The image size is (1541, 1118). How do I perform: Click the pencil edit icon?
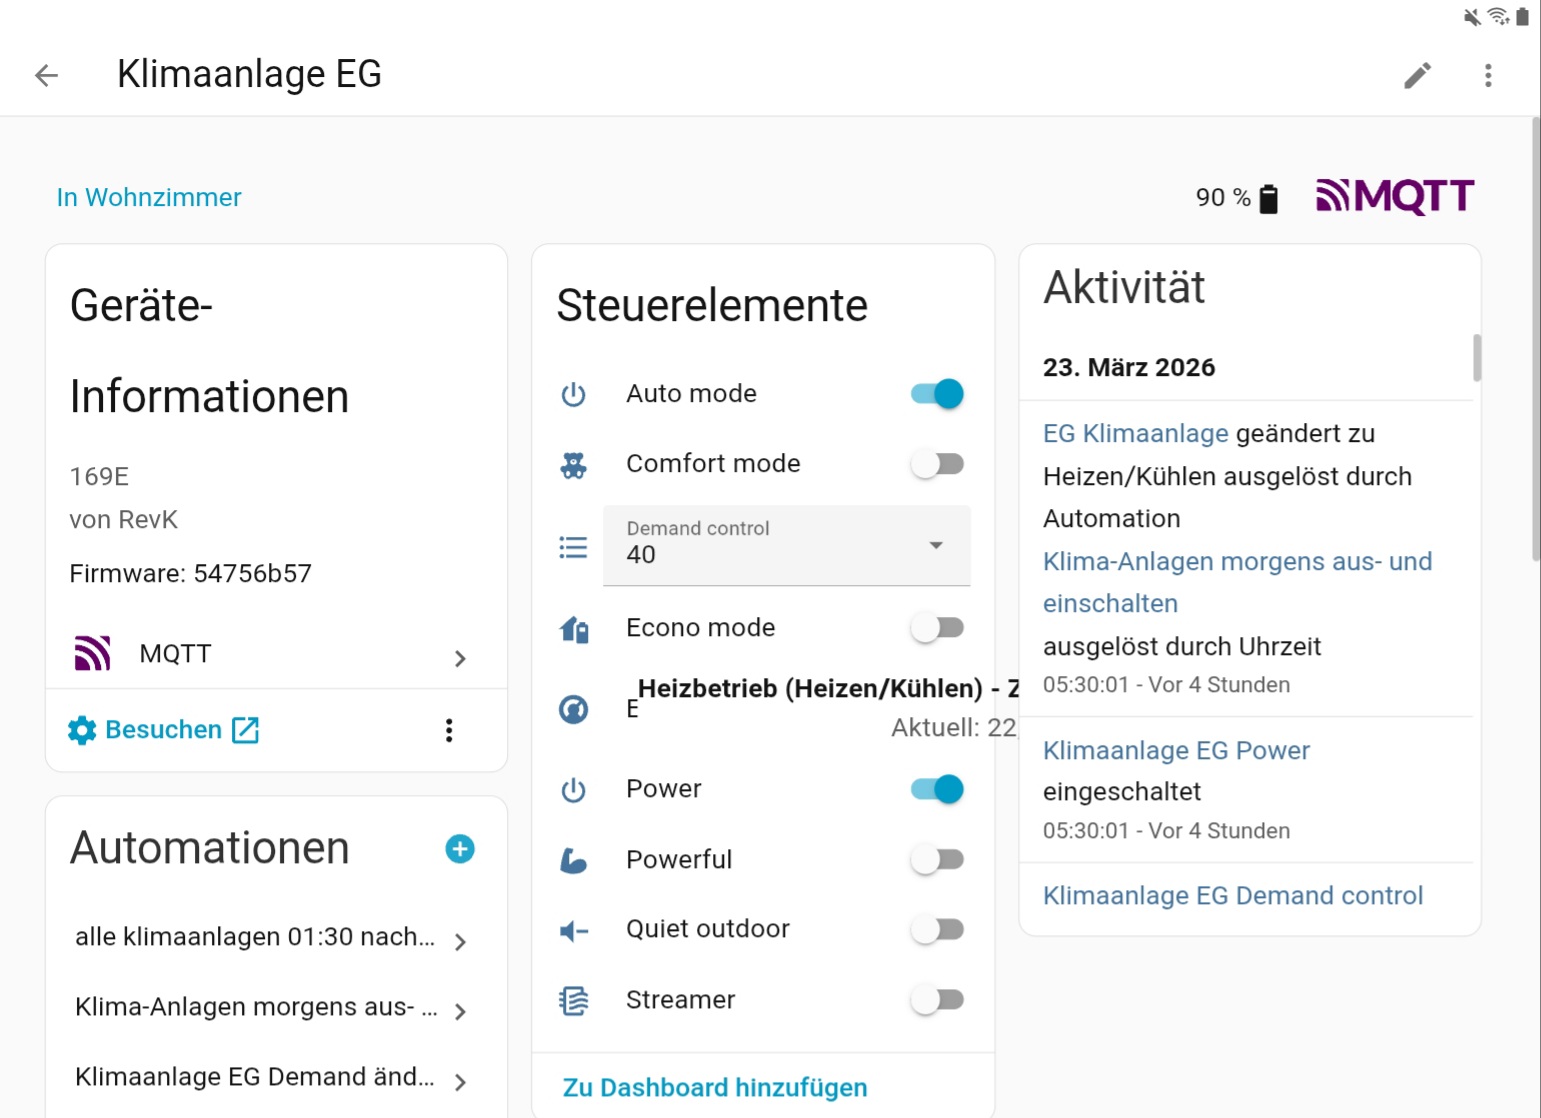tap(1417, 75)
